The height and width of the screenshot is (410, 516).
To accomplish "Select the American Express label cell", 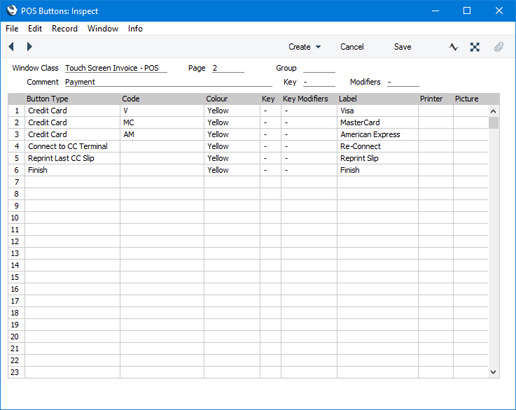I will [x=378, y=134].
